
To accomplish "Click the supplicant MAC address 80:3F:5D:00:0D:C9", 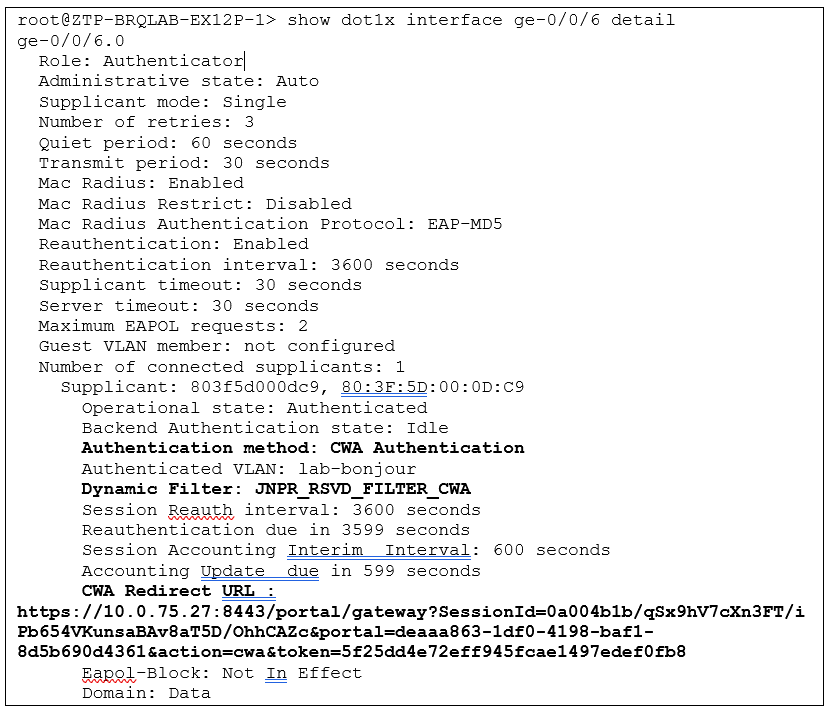I will (432, 387).
